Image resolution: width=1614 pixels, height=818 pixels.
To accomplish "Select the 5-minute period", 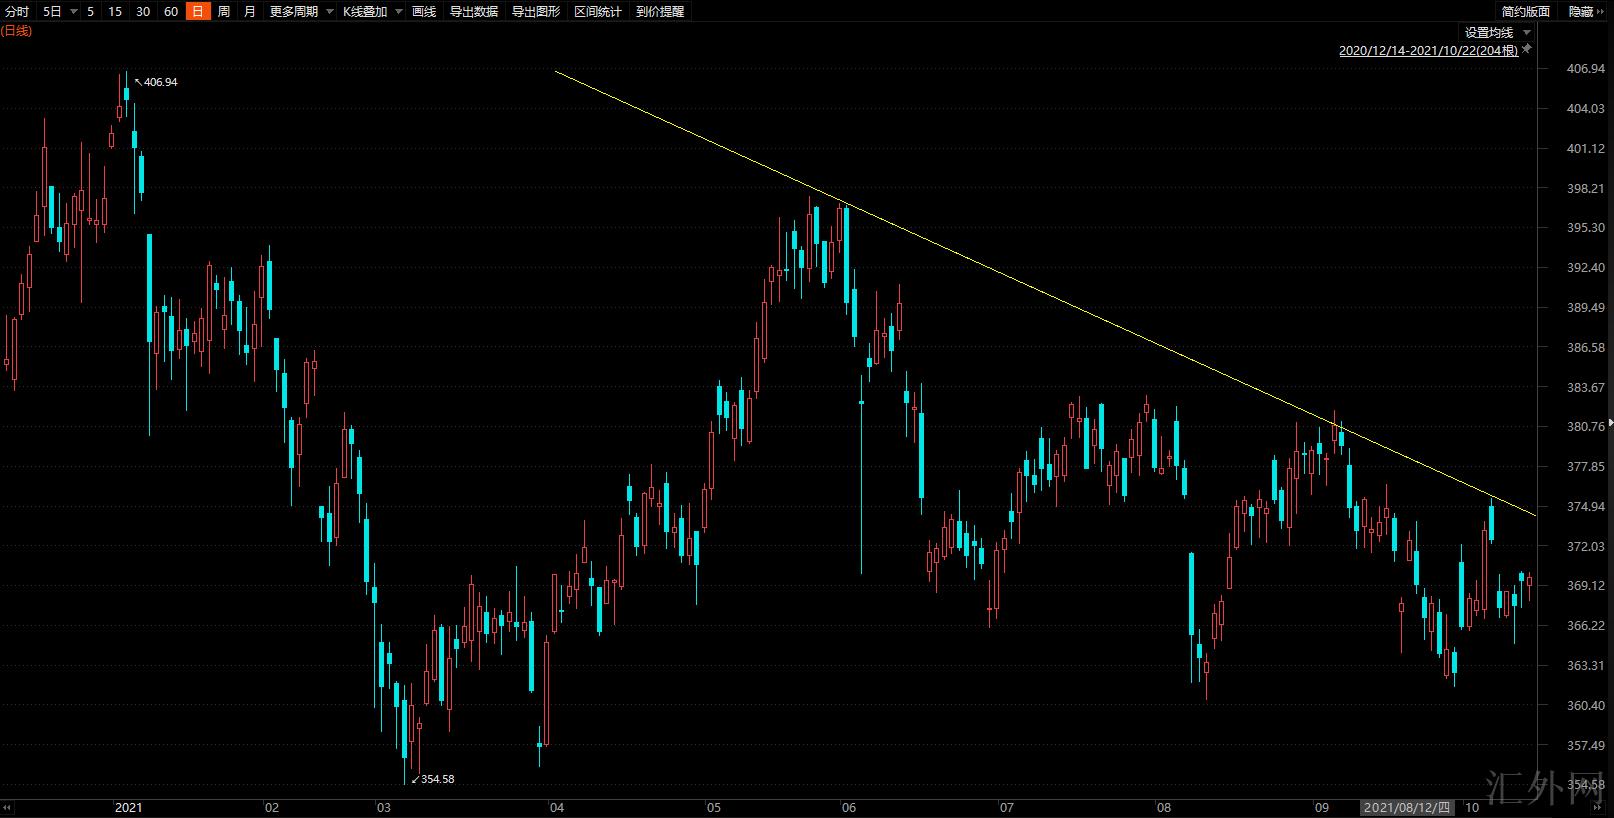I will [x=91, y=11].
